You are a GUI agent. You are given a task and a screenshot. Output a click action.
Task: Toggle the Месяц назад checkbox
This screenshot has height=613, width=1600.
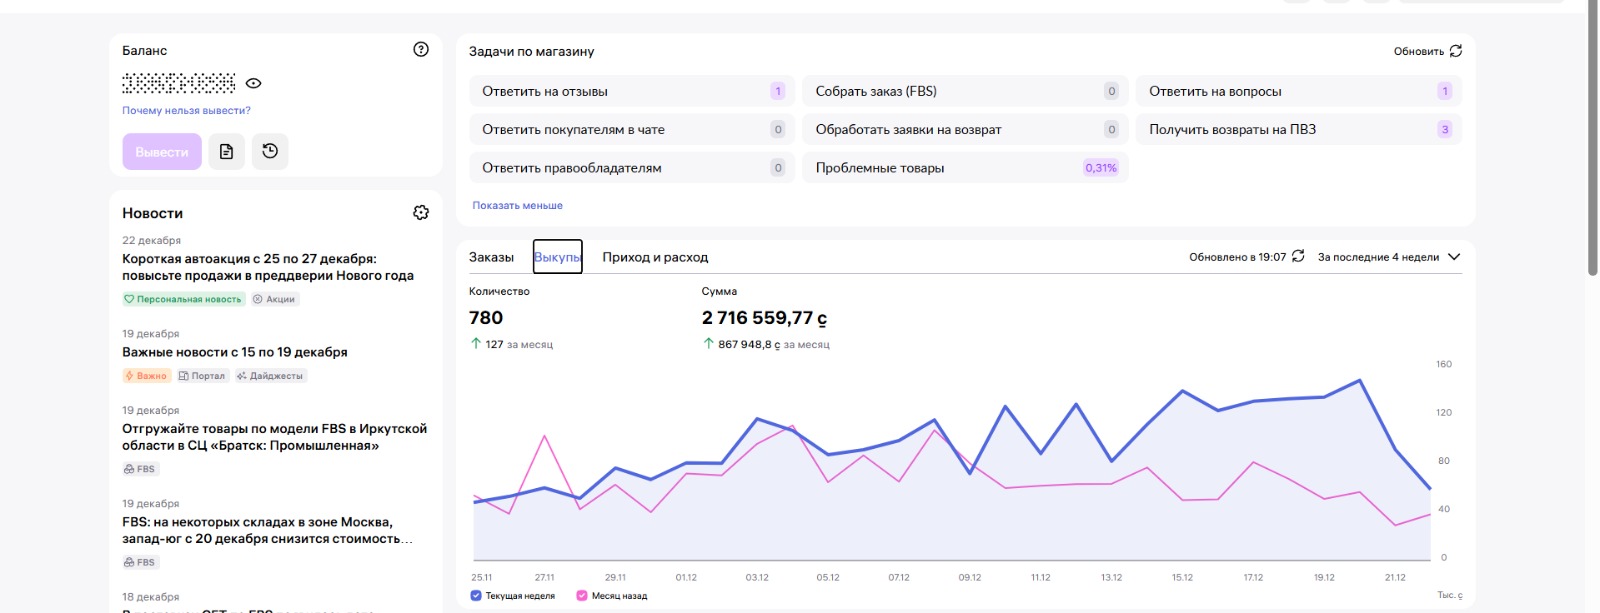[x=582, y=596]
